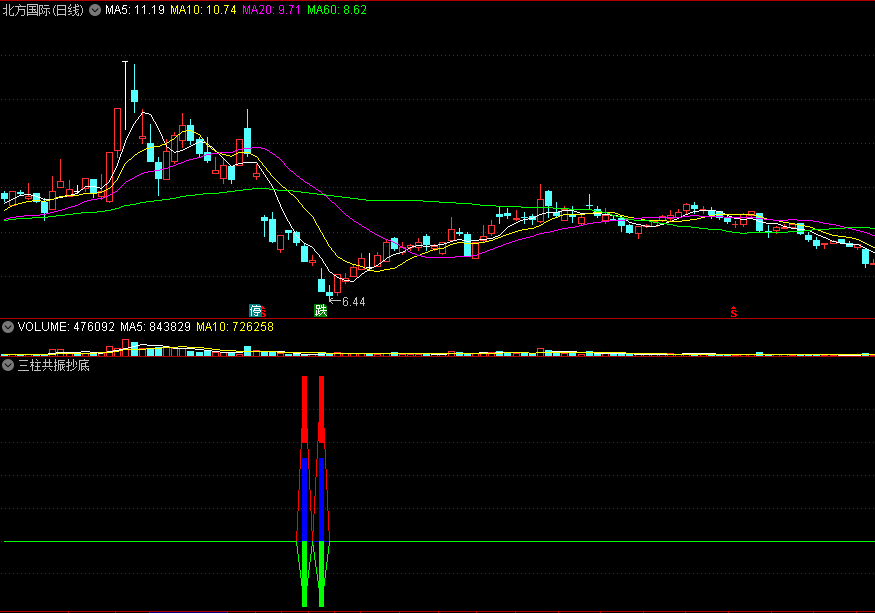Click the volume MA10: 726258 label

coord(235,327)
